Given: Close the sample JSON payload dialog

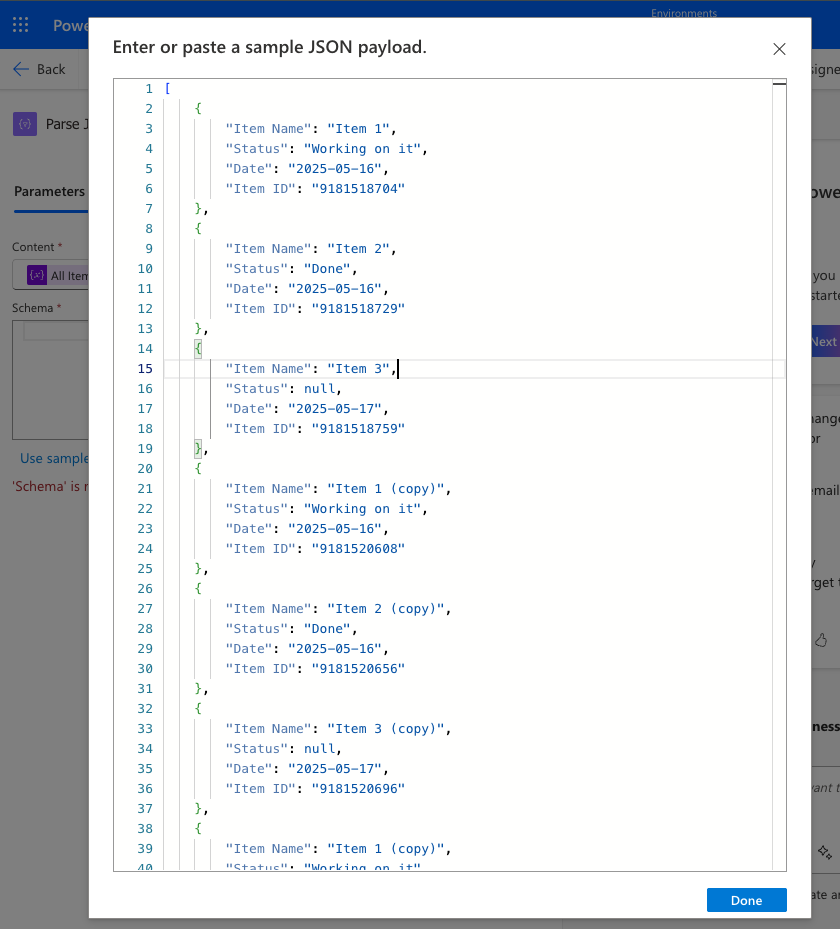Looking at the screenshot, I should 779,49.
